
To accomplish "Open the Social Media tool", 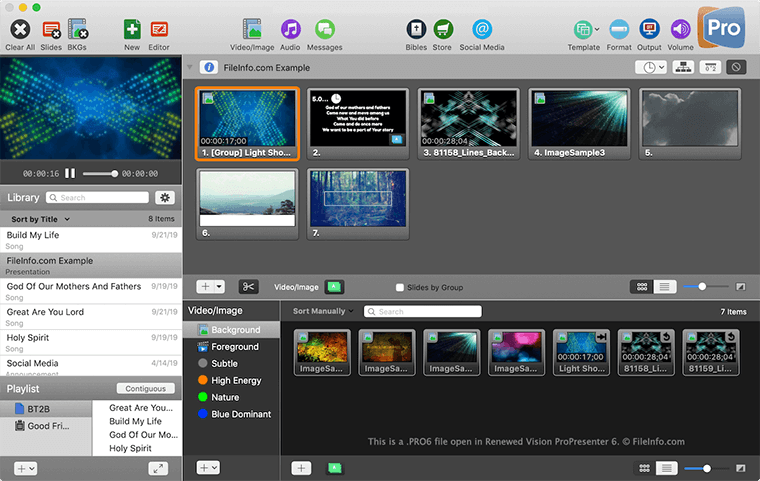I will point(482,30).
